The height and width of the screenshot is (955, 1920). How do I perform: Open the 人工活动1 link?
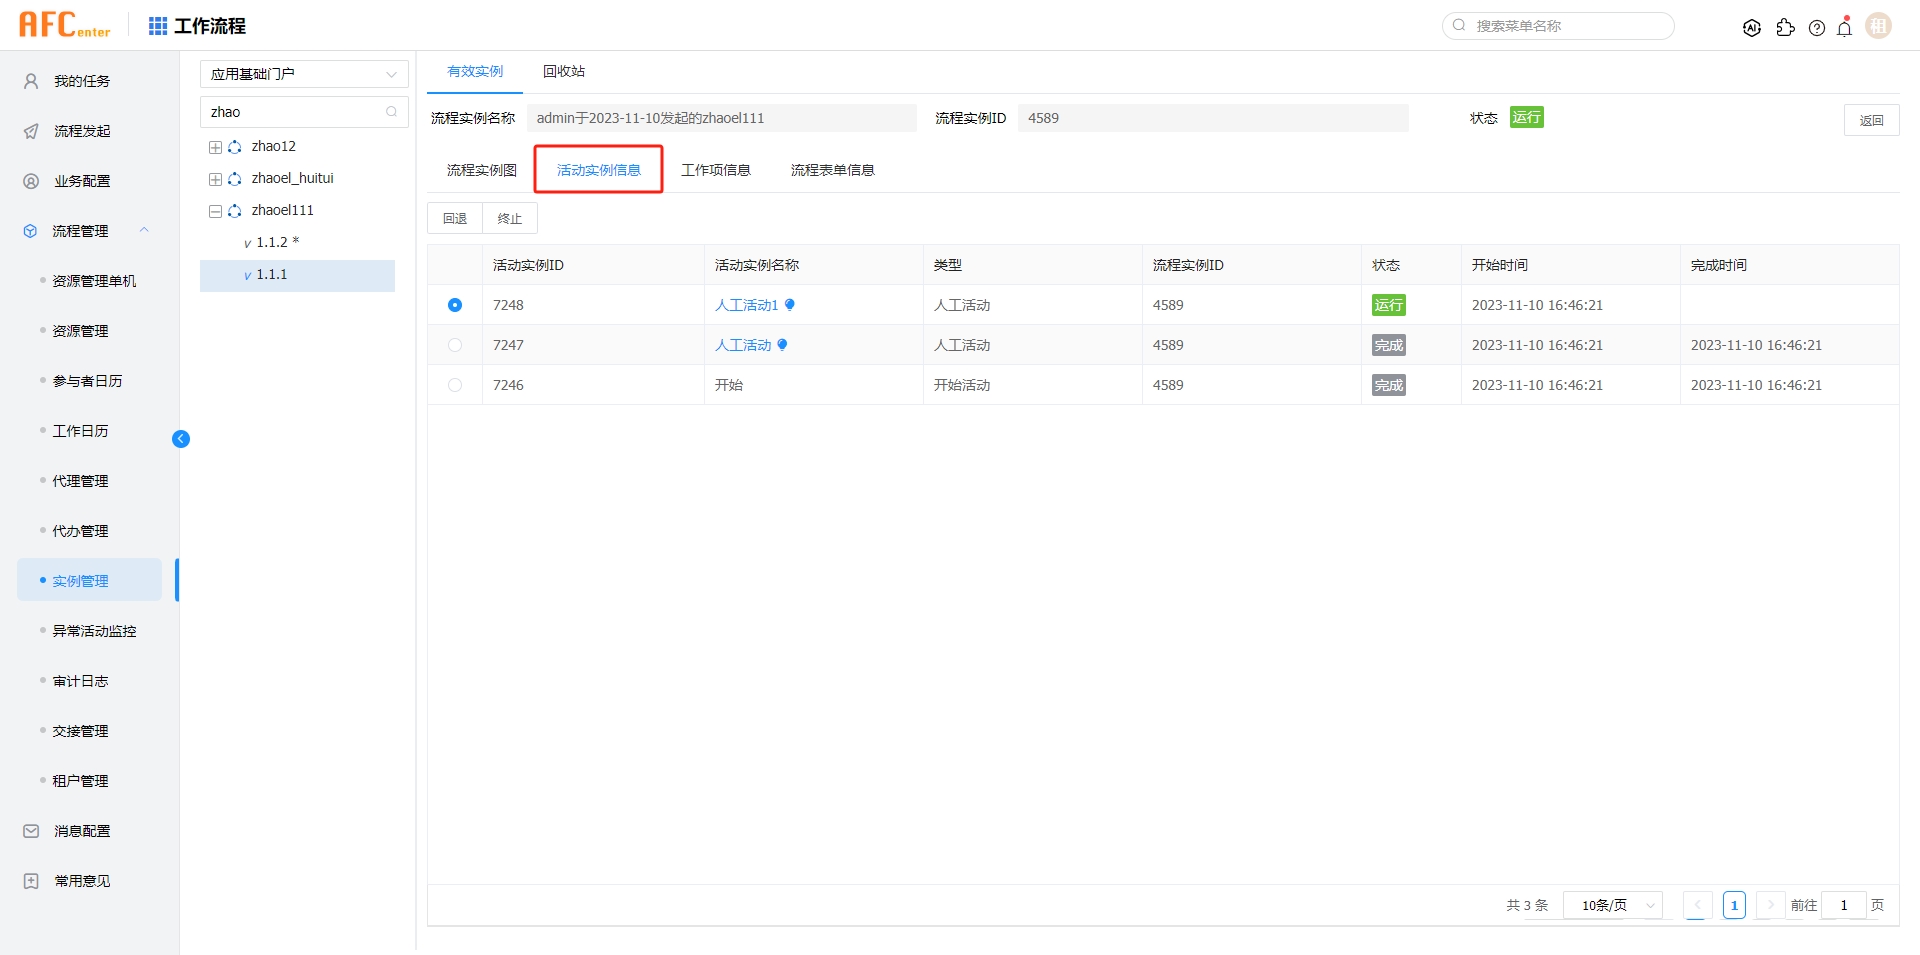tap(747, 305)
